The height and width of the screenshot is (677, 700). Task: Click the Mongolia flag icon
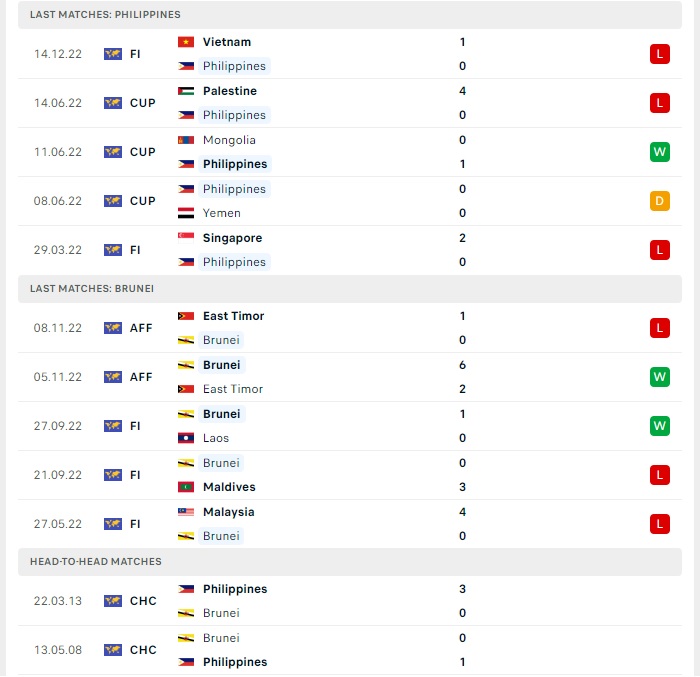[x=186, y=140]
